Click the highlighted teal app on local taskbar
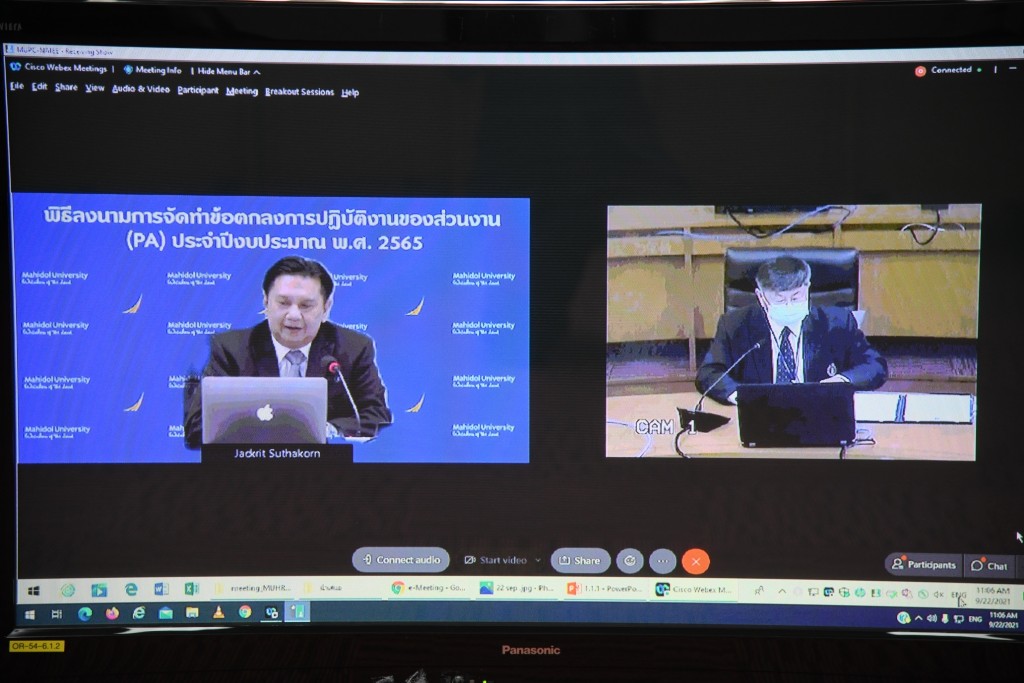Image resolution: width=1024 pixels, height=683 pixels. coord(298,612)
